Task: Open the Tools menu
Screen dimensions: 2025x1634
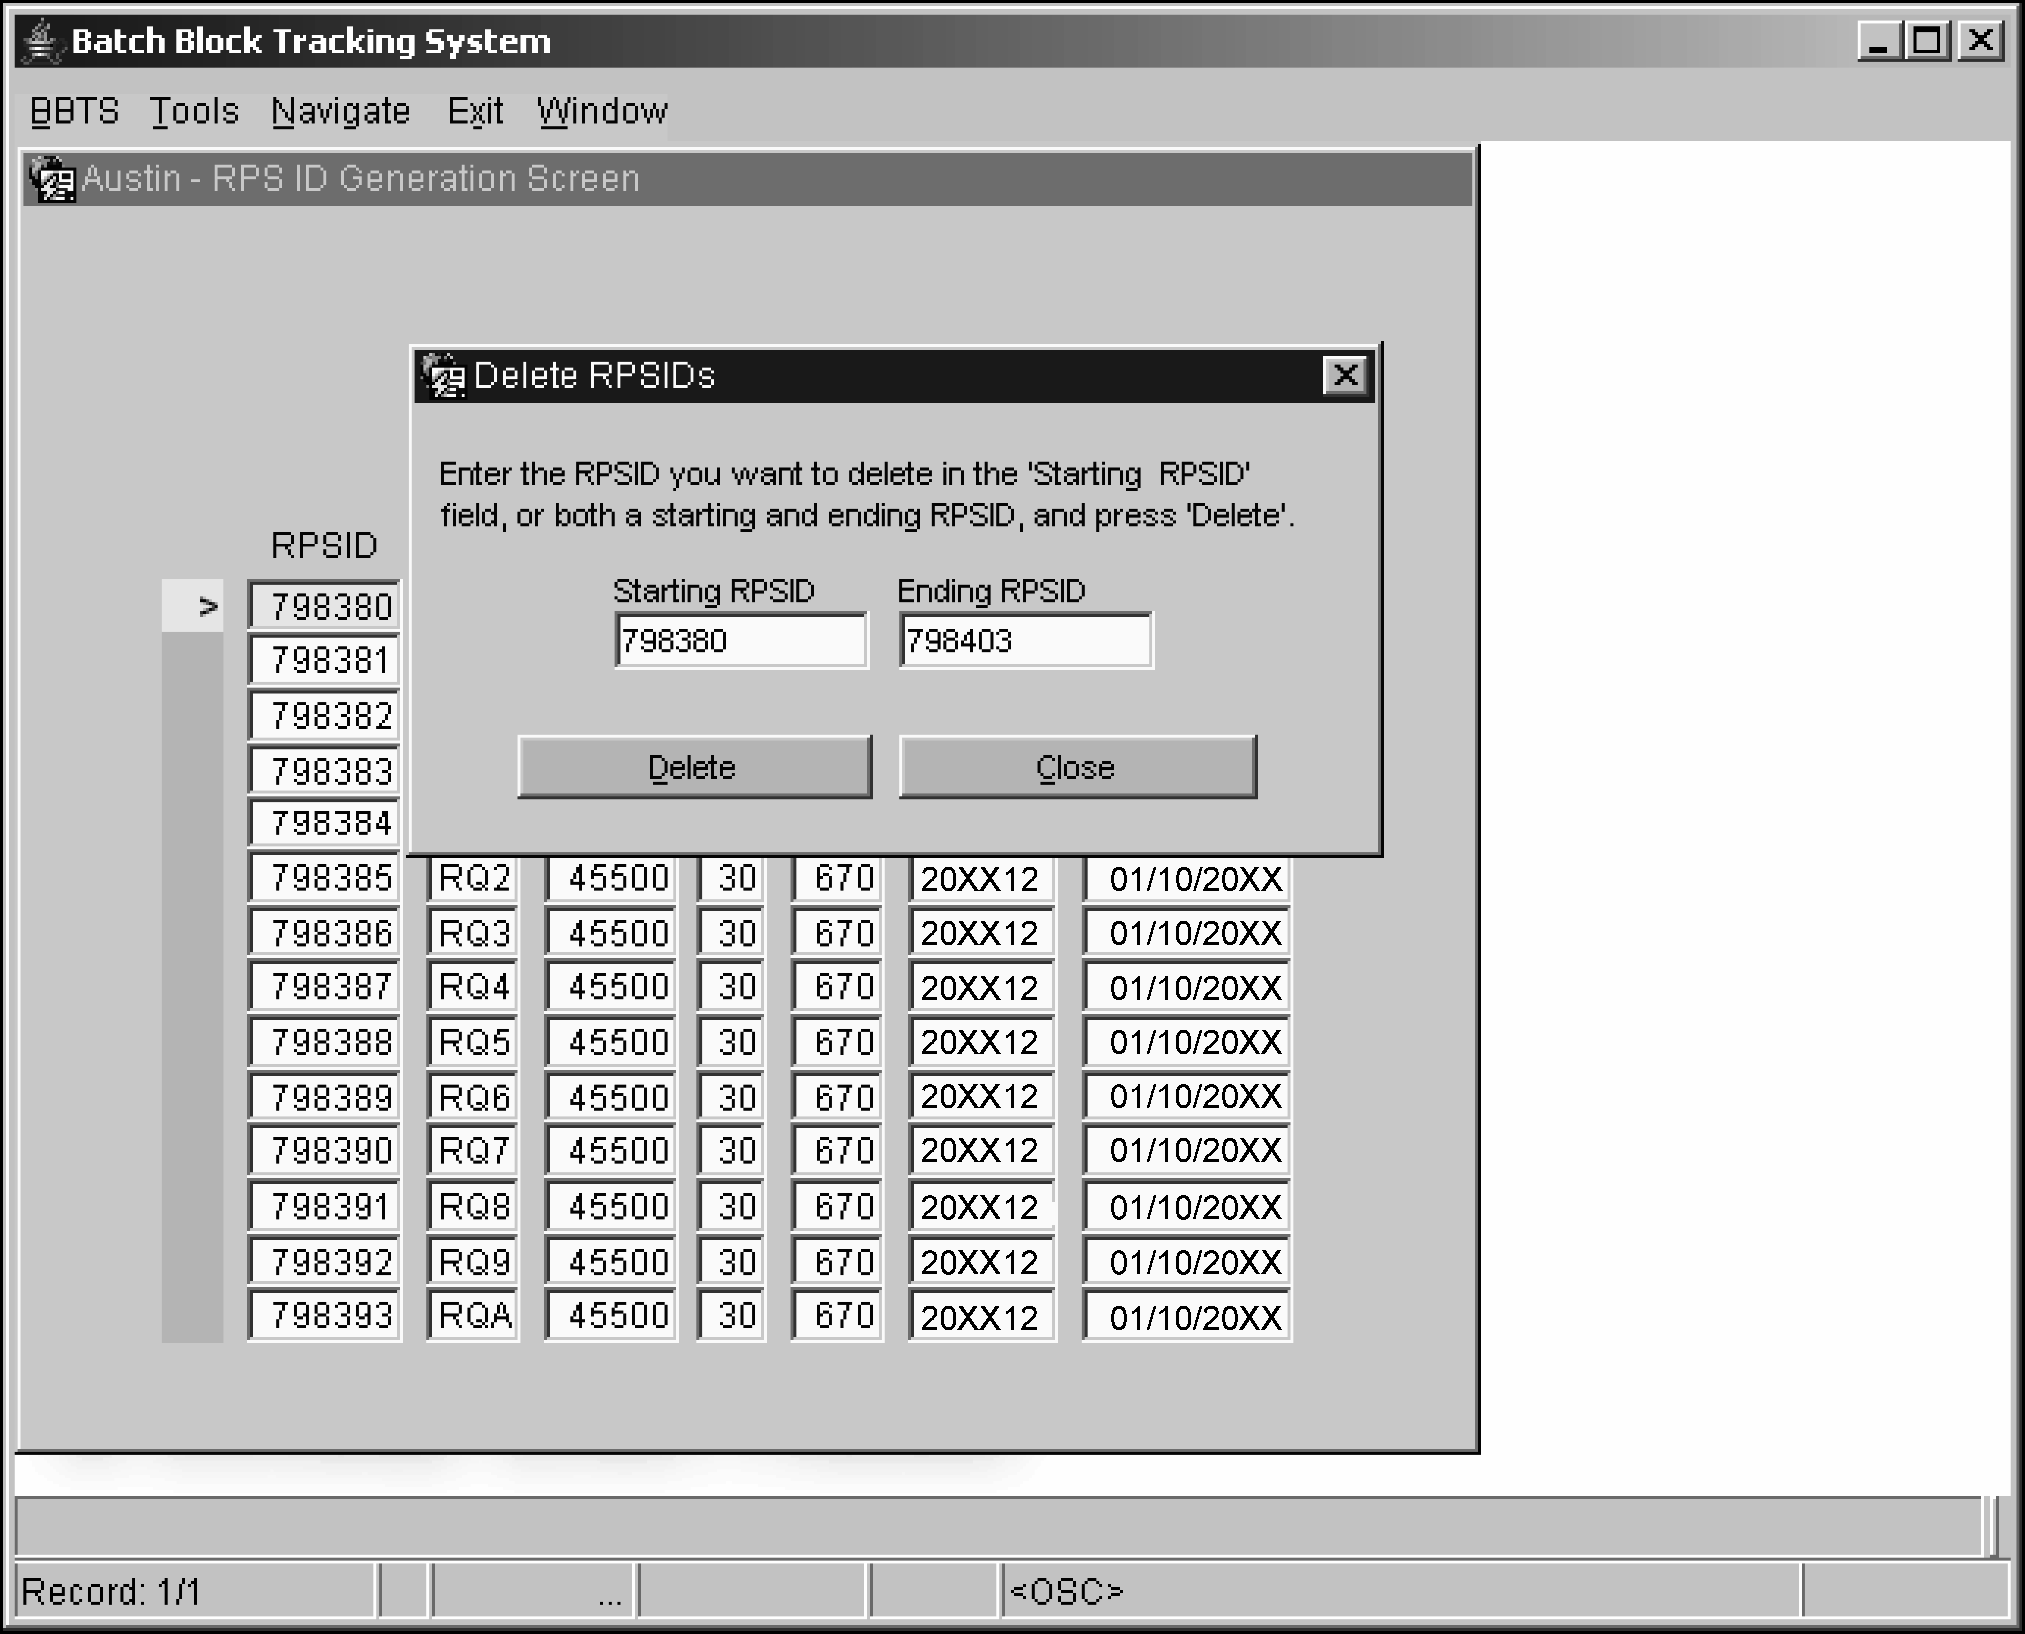Action: pos(194,111)
